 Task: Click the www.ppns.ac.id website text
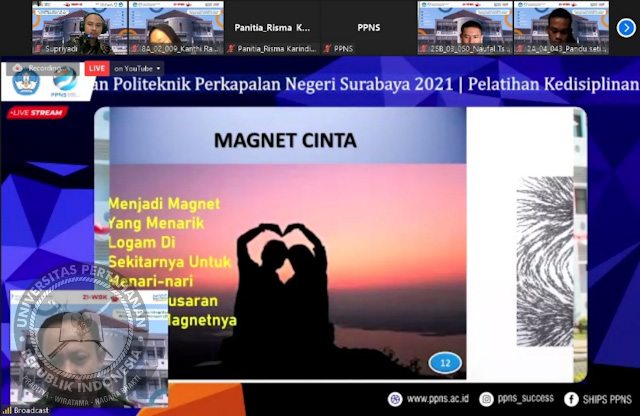(x=438, y=399)
